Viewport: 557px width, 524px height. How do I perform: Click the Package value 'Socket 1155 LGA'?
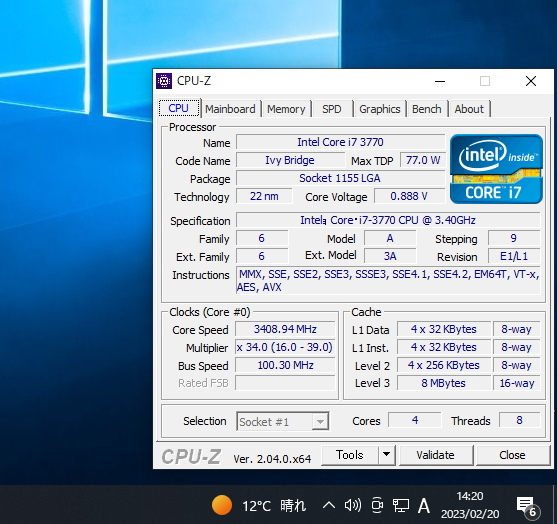click(x=340, y=178)
